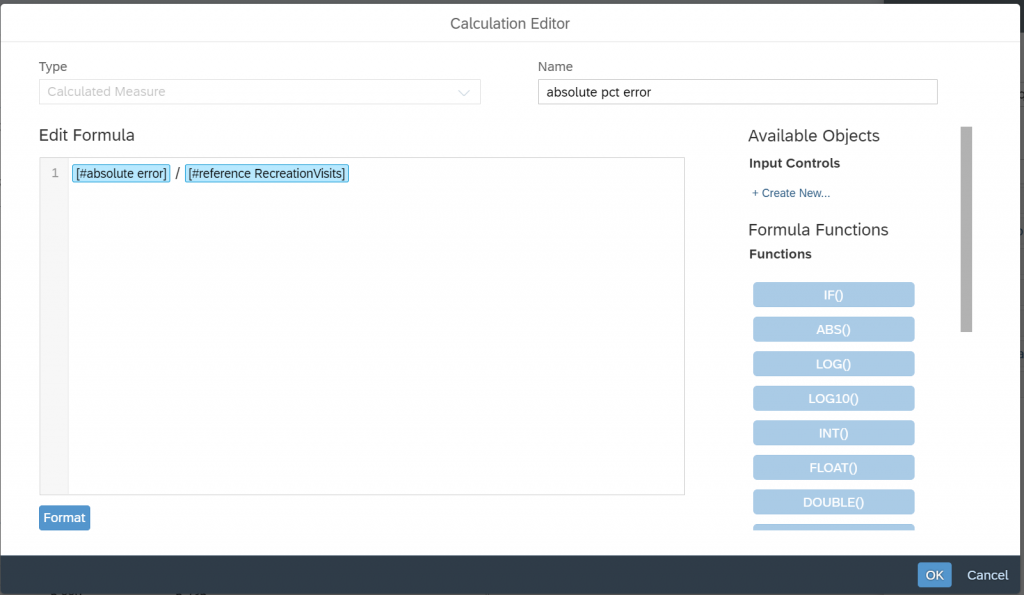Screen dimensions: 1024x595
Task: Open the Type dropdown chevron
Action: point(464,92)
